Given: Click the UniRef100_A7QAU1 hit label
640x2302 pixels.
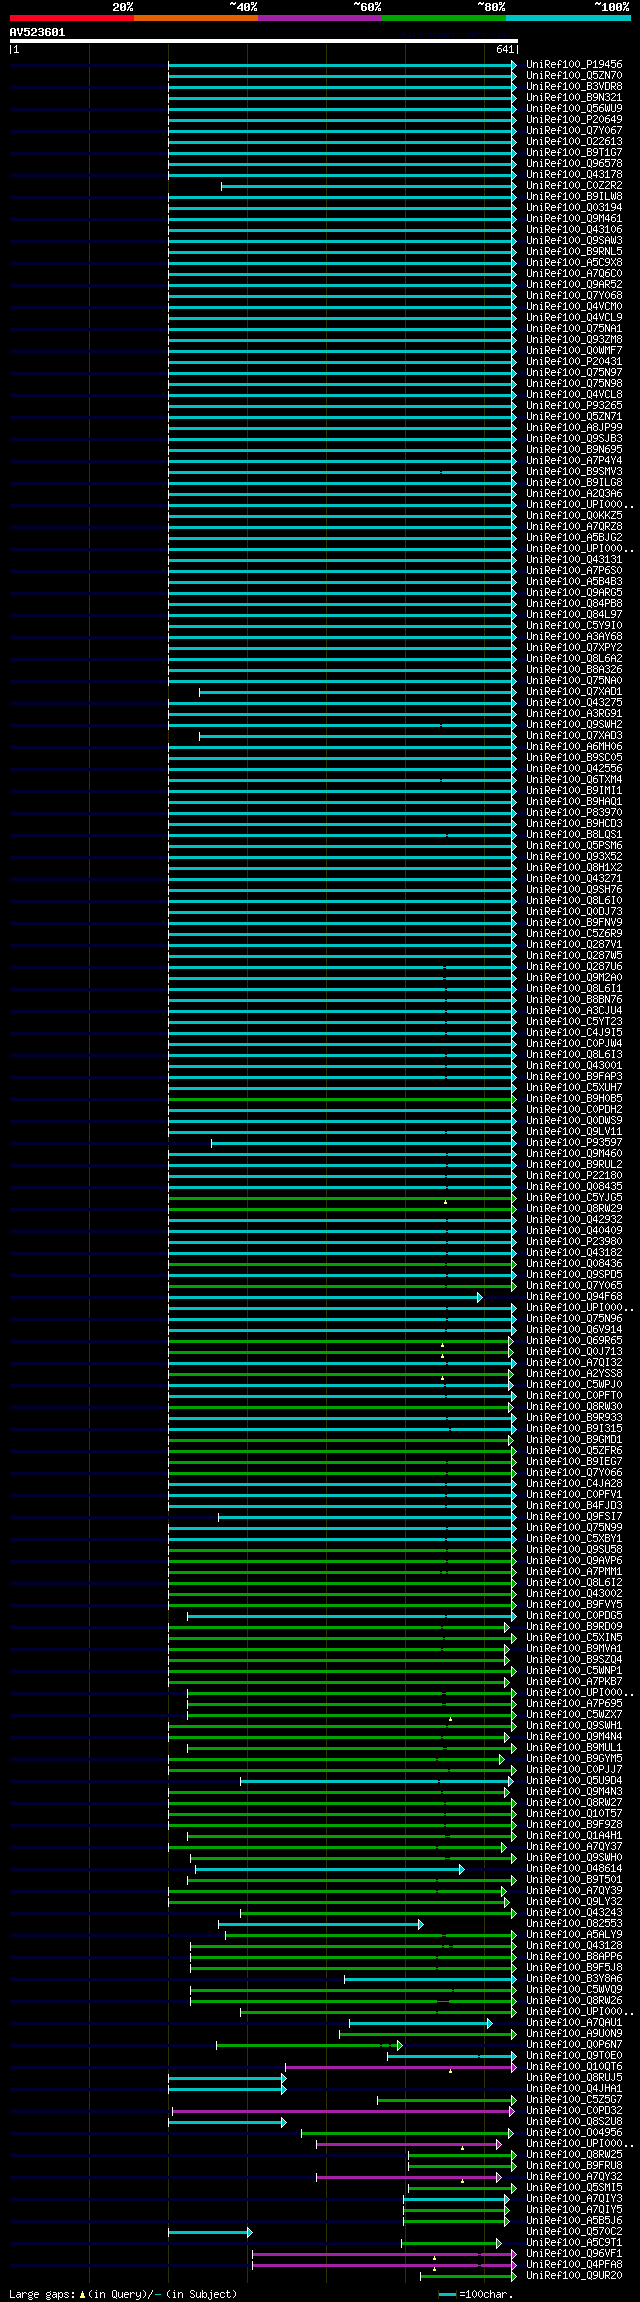Looking at the screenshot, I should (x=574, y=2022).
